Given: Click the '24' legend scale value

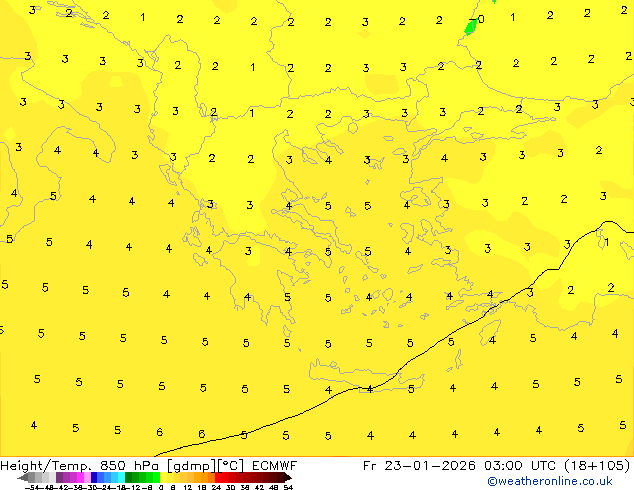Looking at the screenshot, I should tap(216, 487).
